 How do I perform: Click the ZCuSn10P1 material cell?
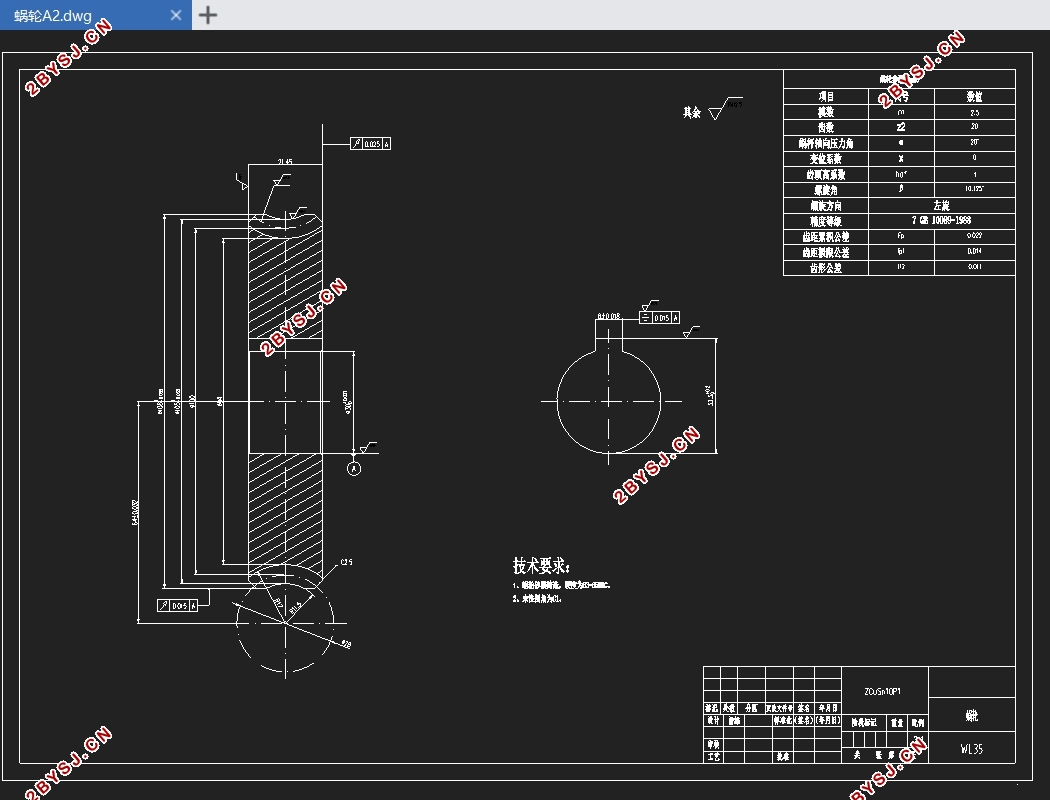(883, 692)
